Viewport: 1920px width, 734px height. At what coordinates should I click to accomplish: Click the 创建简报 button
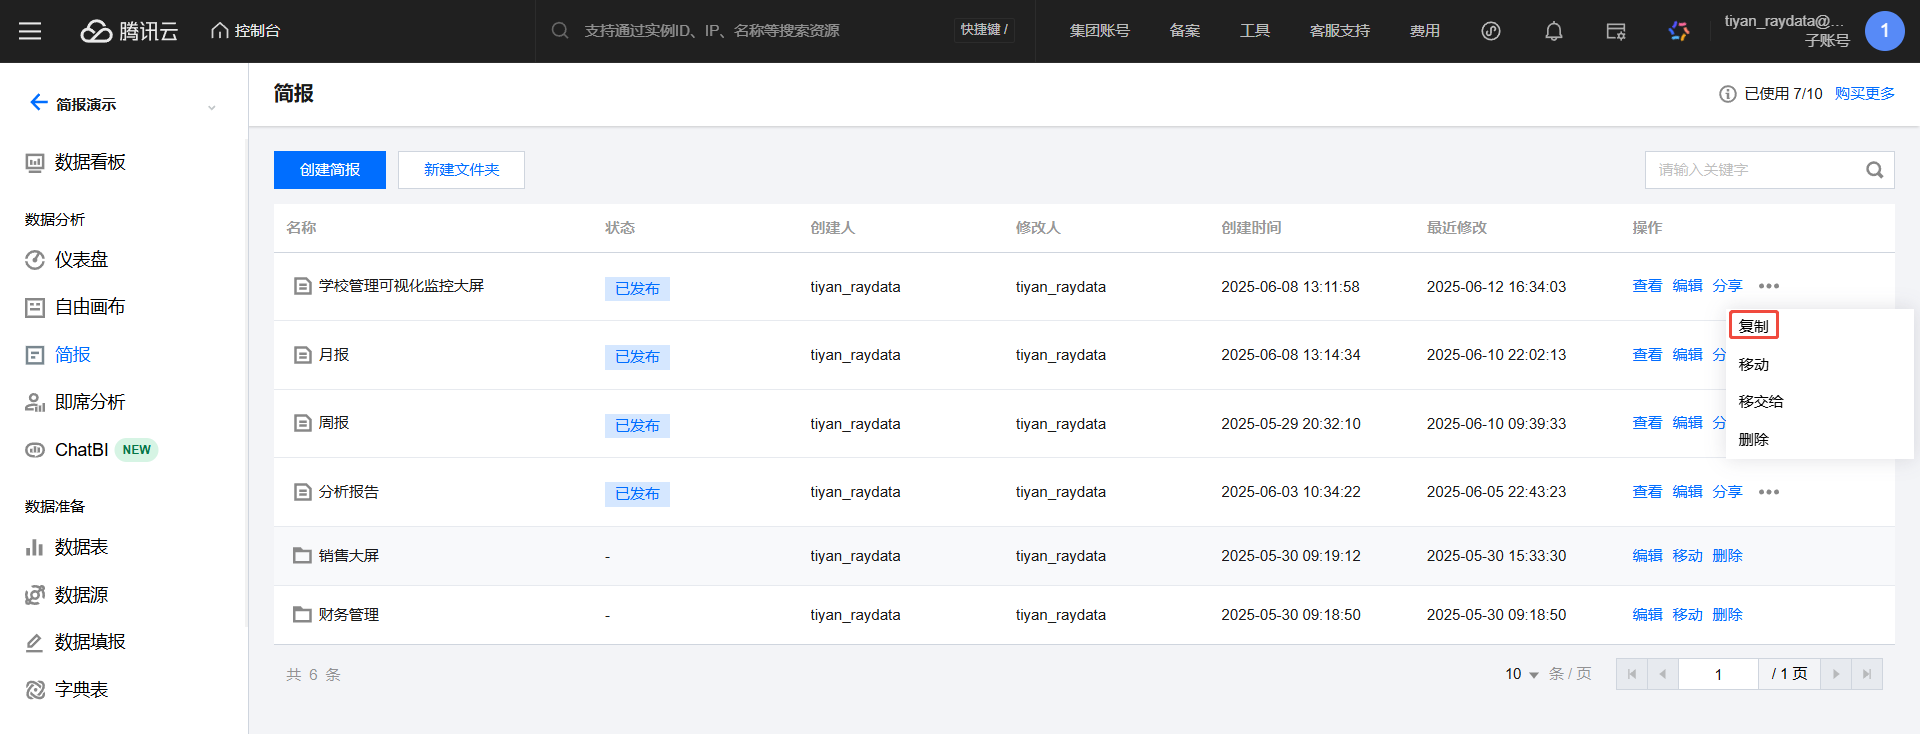click(x=330, y=170)
